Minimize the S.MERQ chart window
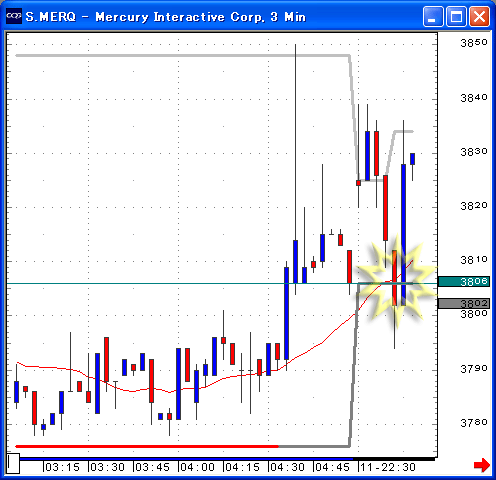This screenshot has height=480, width=496. 433,16
